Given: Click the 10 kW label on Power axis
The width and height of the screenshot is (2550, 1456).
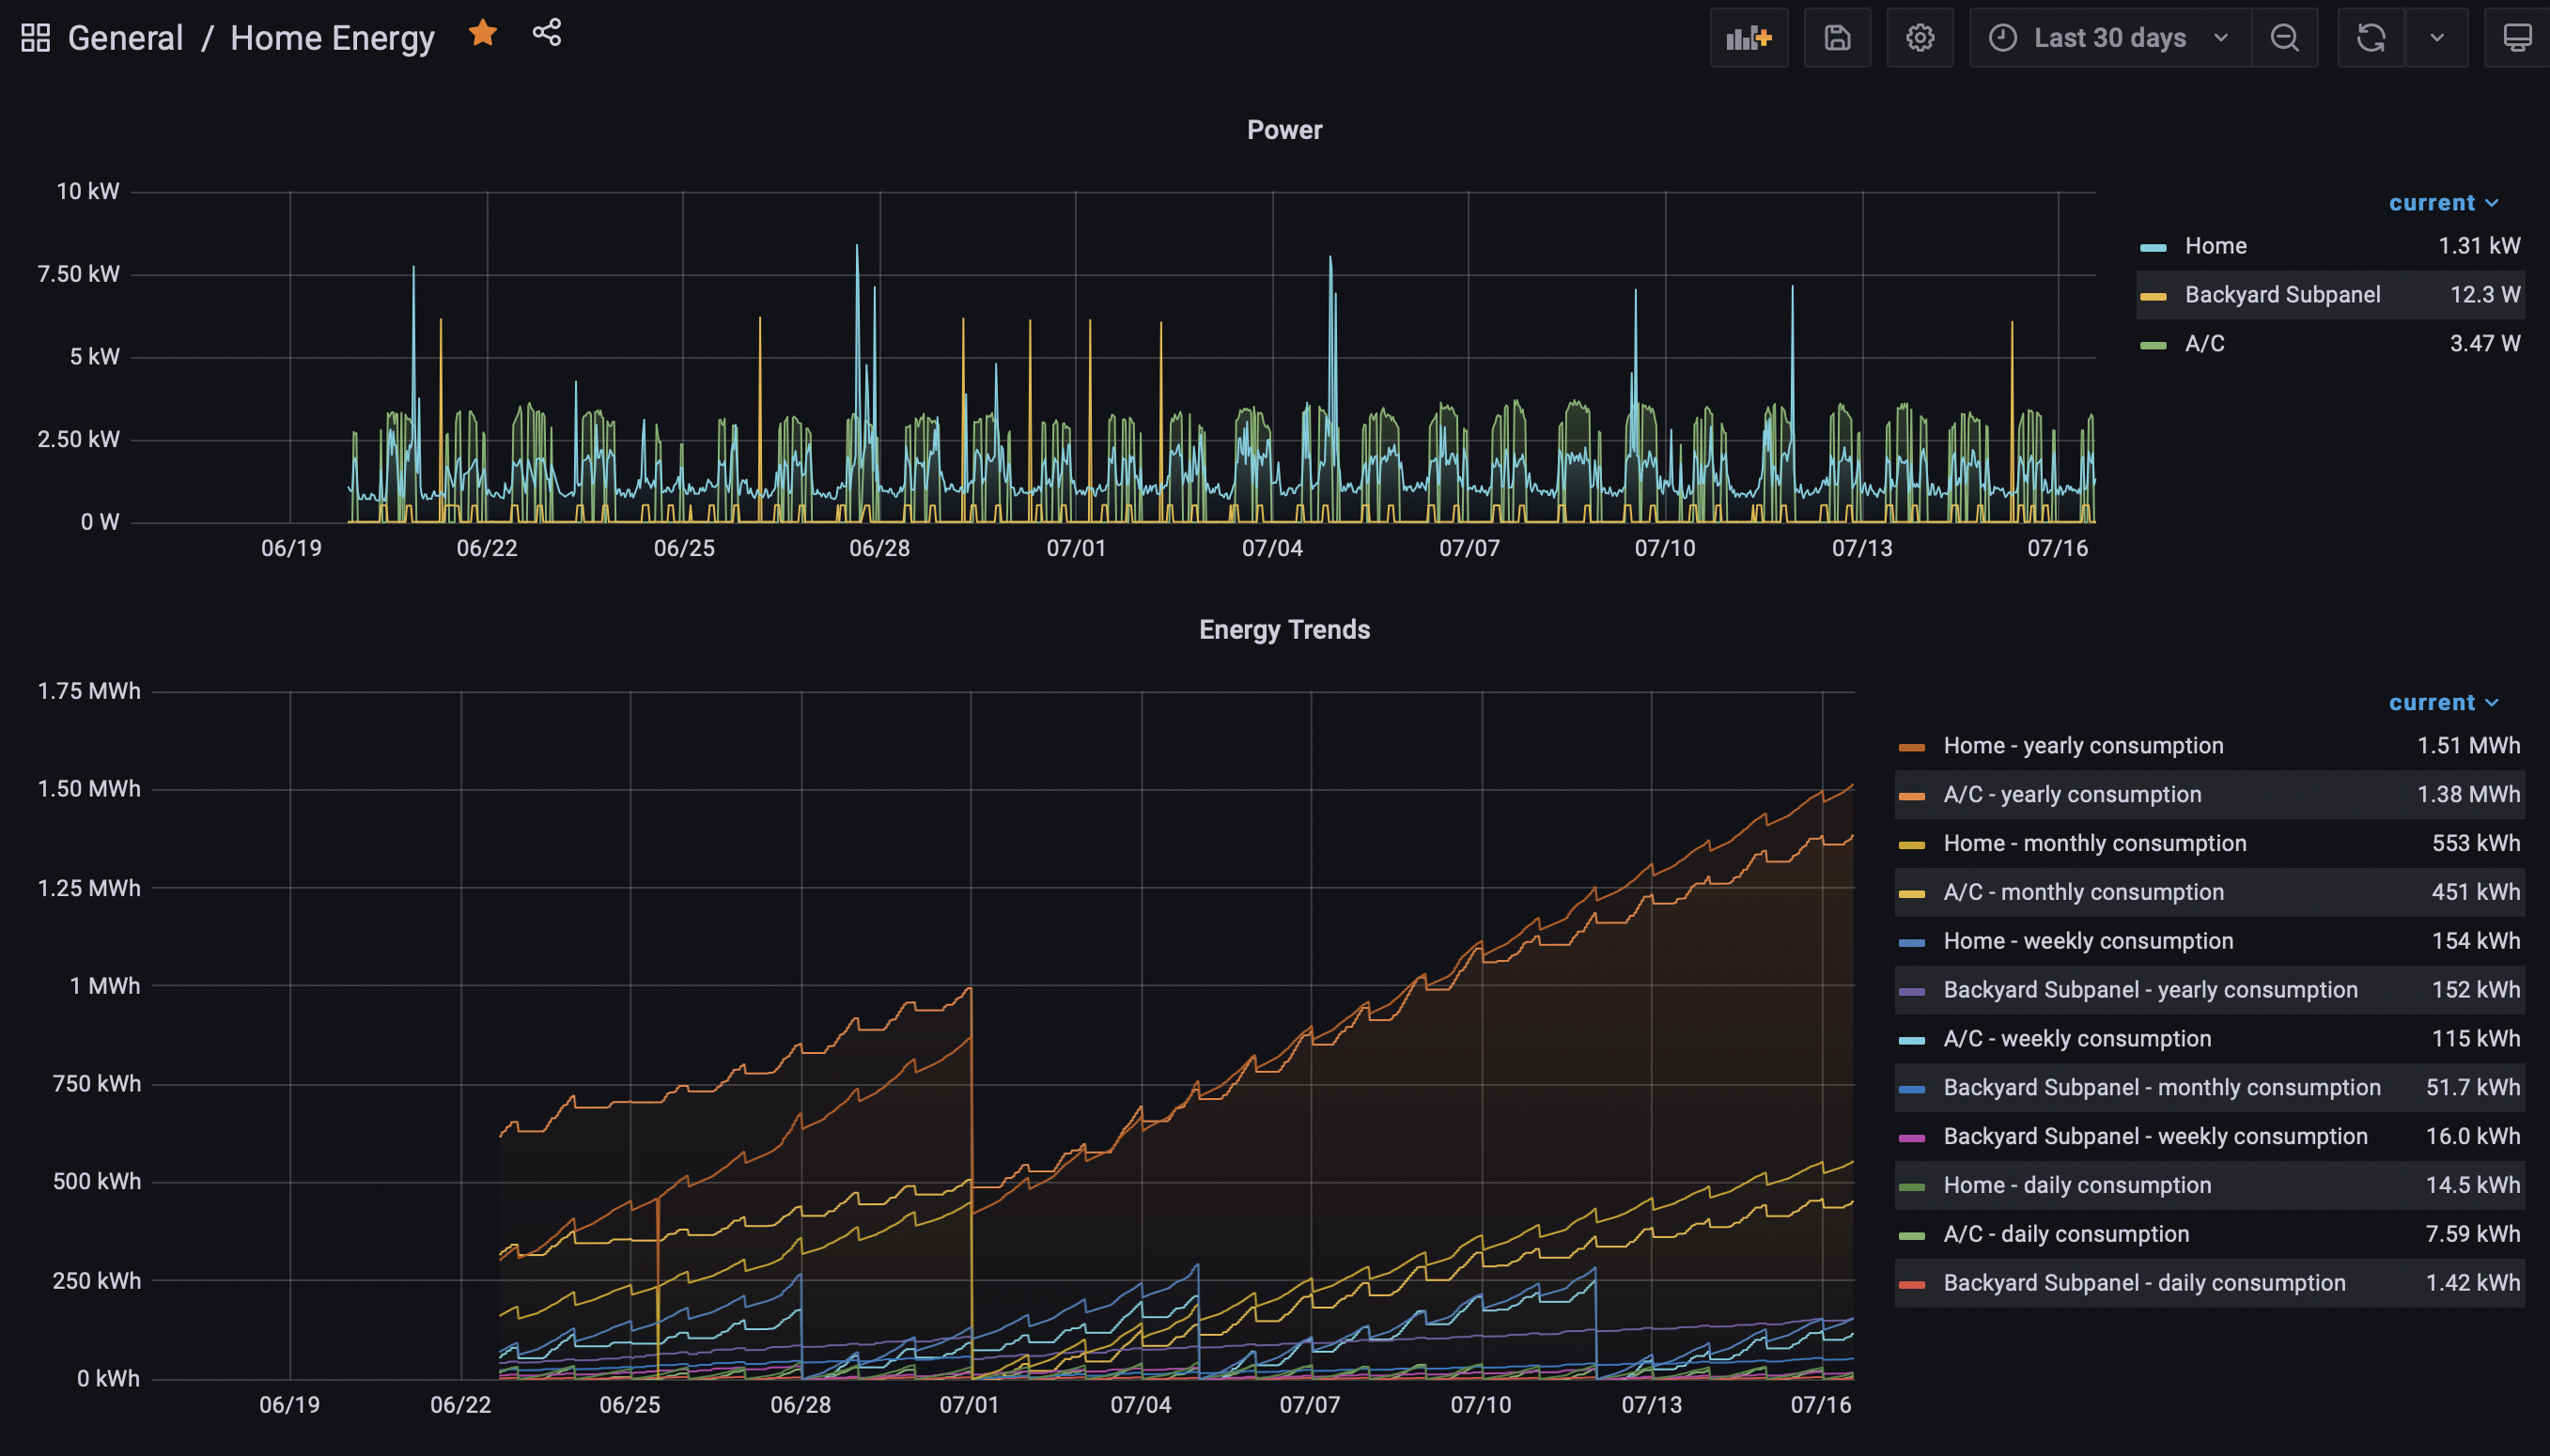Looking at the screenshot, I should [88, 192].
